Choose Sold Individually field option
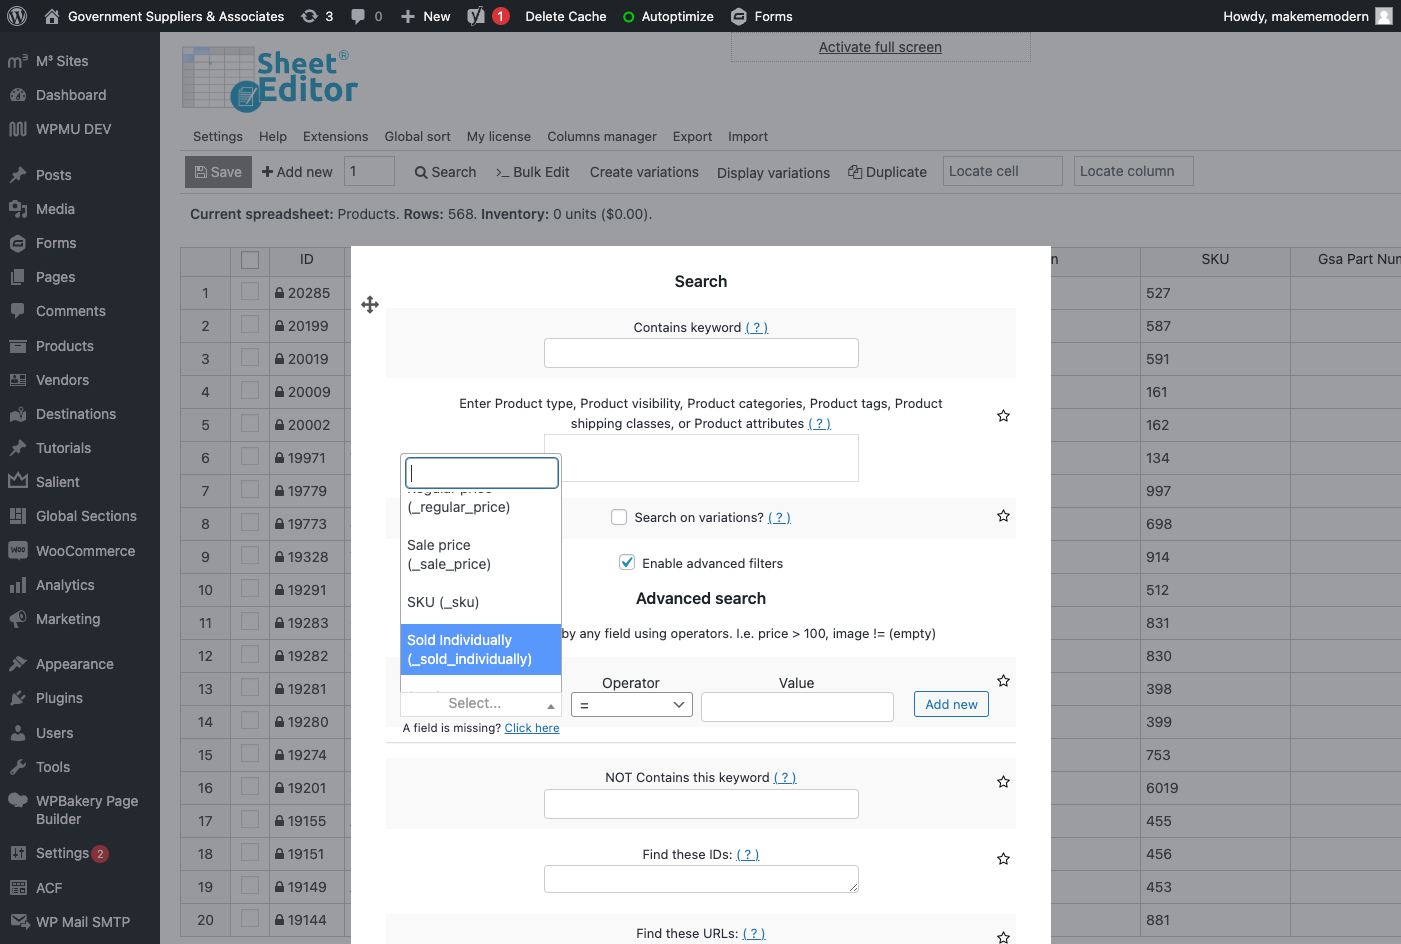1401x944 pixels. [481, 649]
